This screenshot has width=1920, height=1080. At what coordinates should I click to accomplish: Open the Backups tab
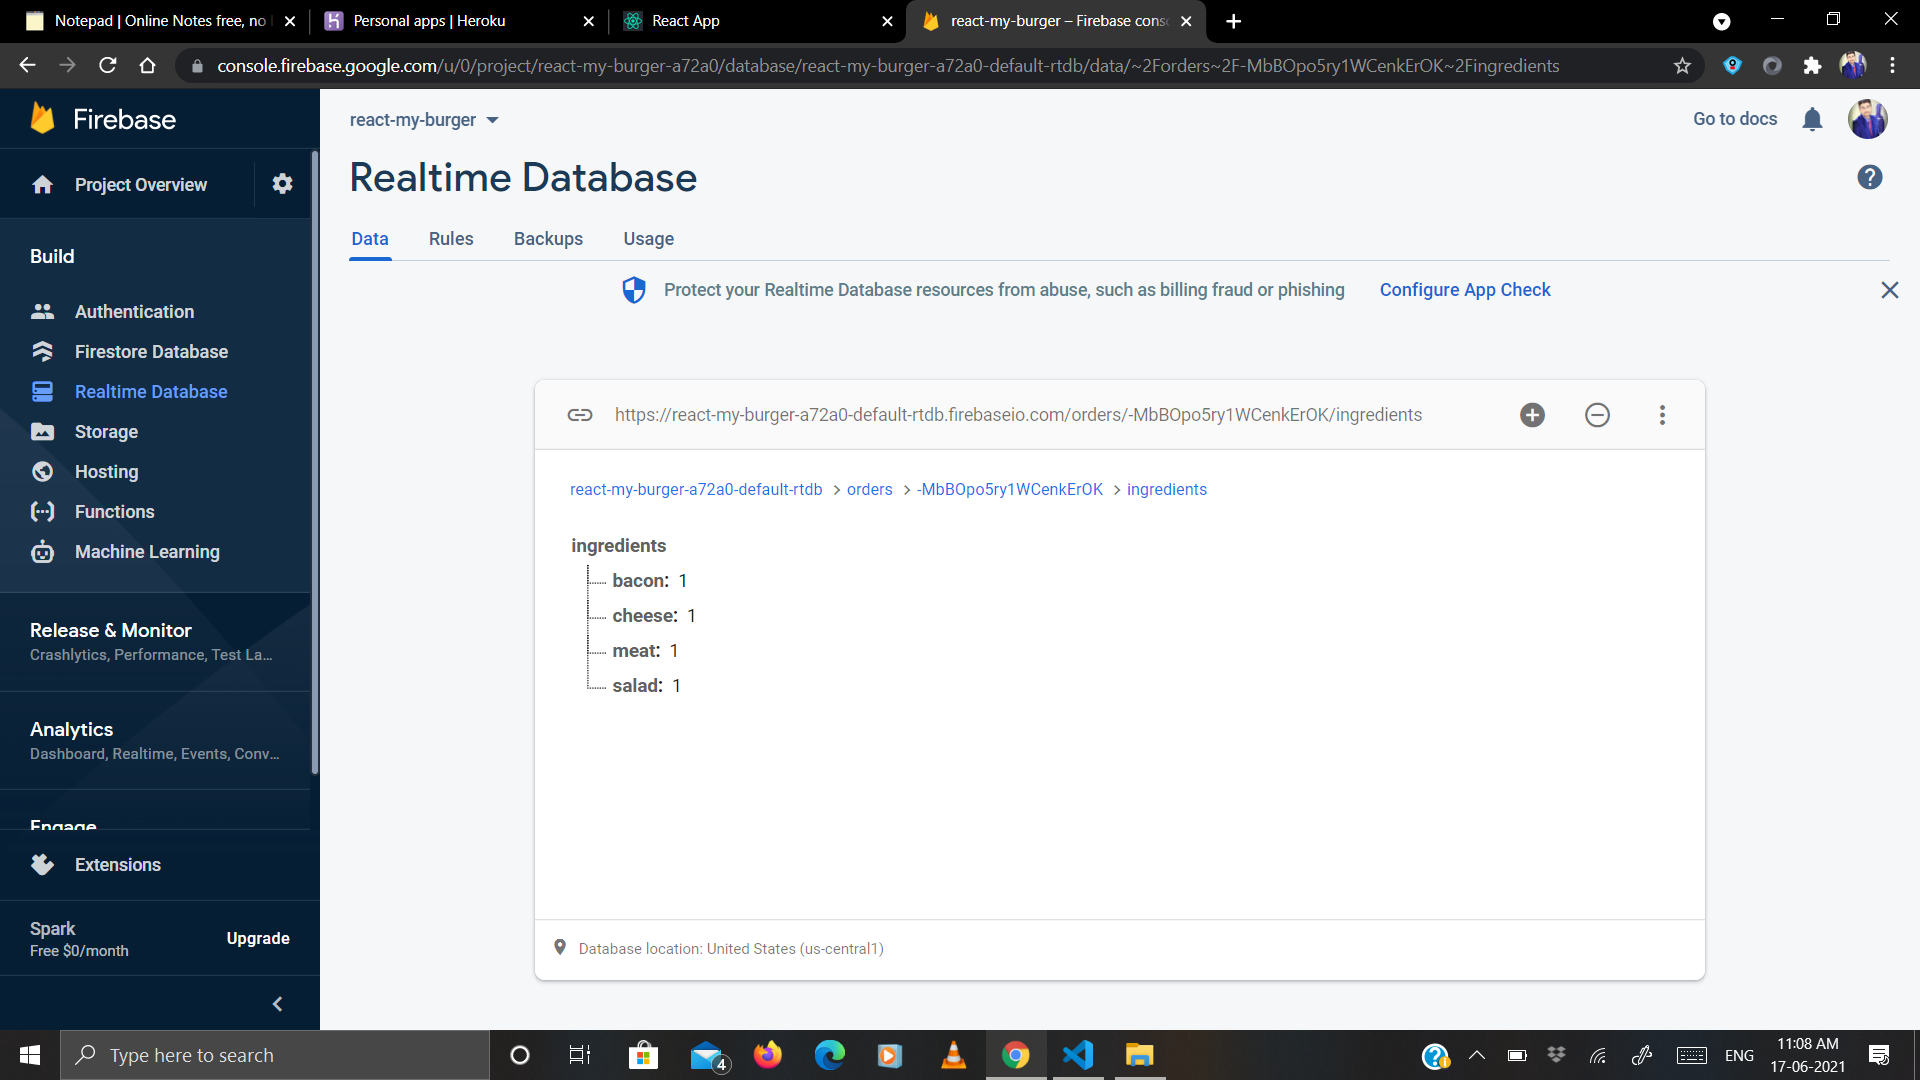click(548, 239)
